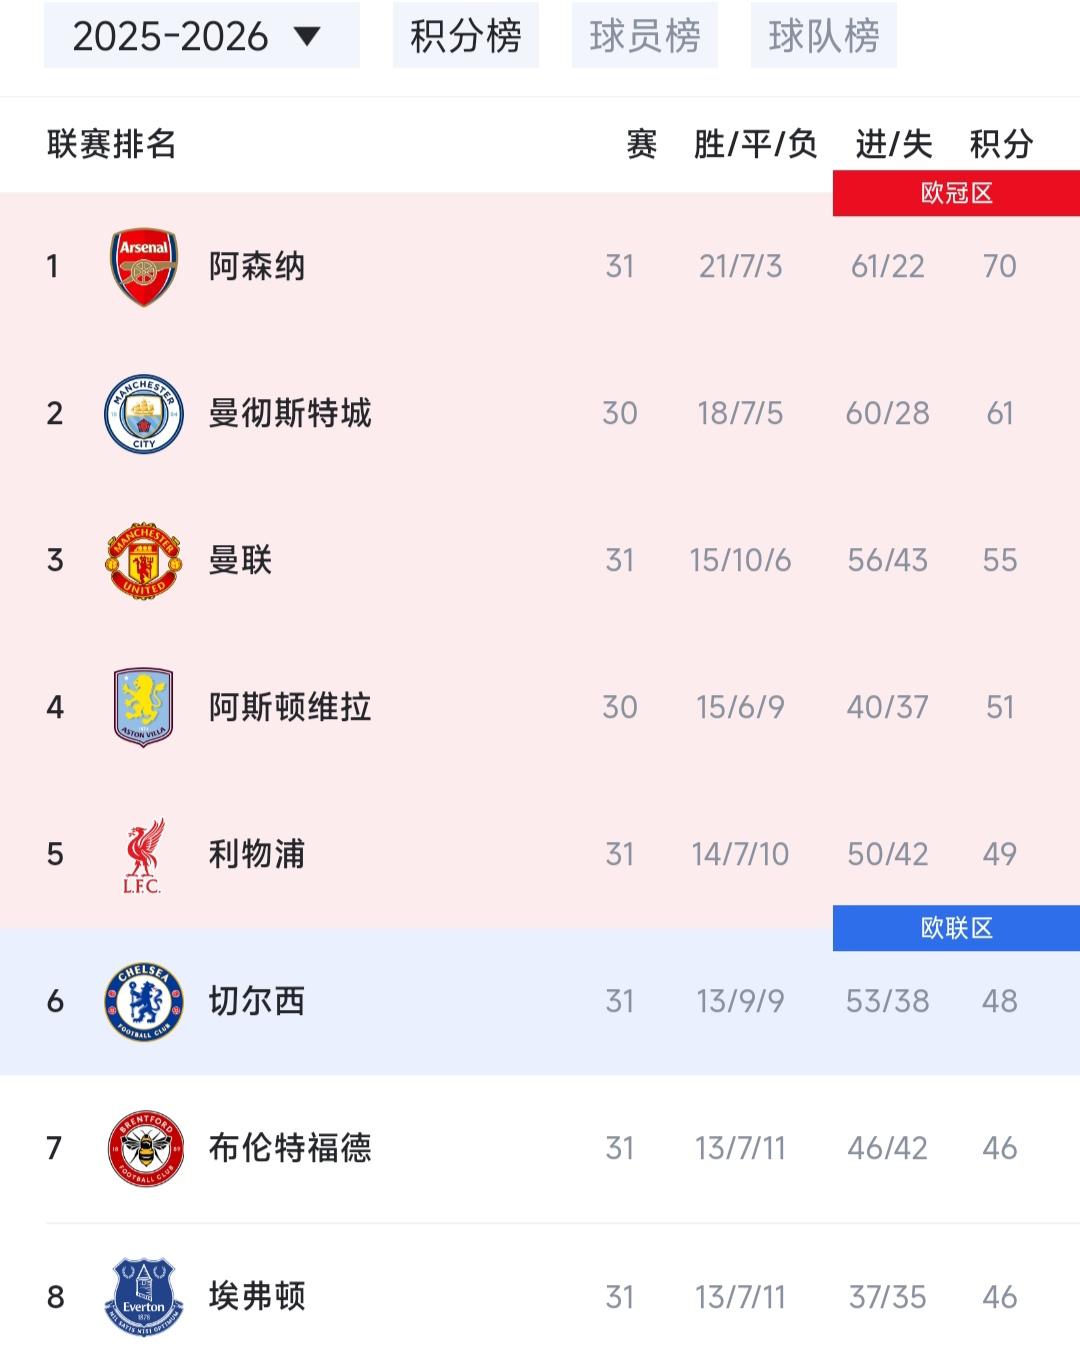Open the Arsenal club crest
The height and width of the screenshot is (1362, 1080).
(x=144, y=266)
